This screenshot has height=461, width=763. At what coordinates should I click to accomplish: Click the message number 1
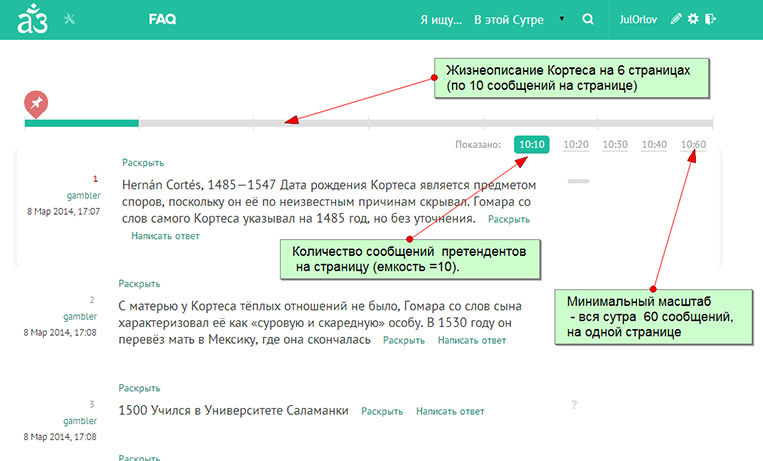pos(95,179)
